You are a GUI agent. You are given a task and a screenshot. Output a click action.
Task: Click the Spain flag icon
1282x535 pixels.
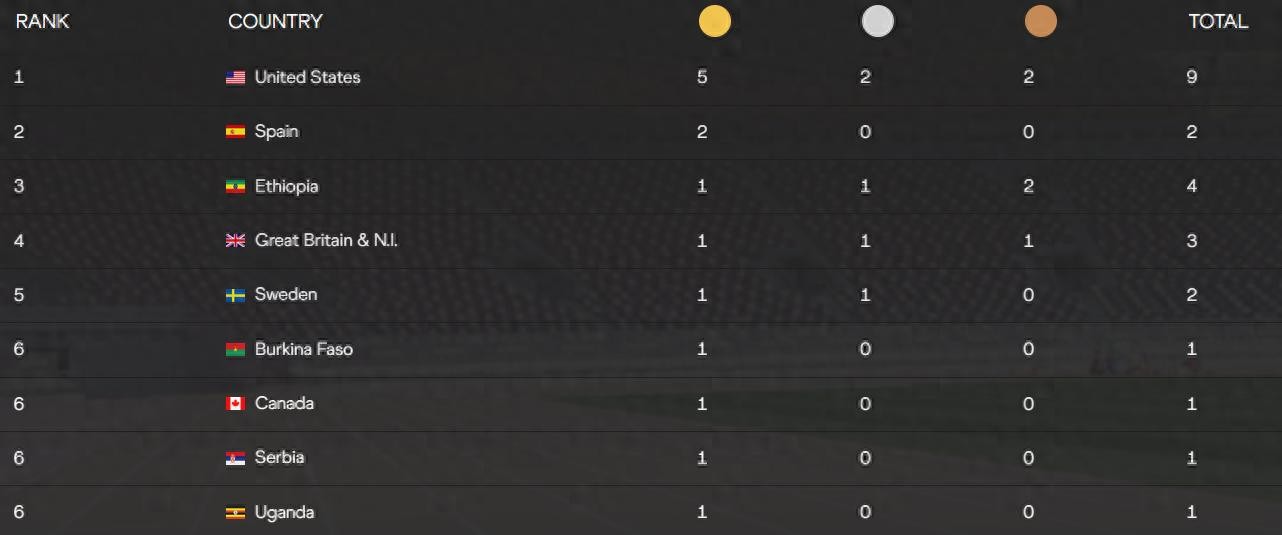(x=235, y=132)
